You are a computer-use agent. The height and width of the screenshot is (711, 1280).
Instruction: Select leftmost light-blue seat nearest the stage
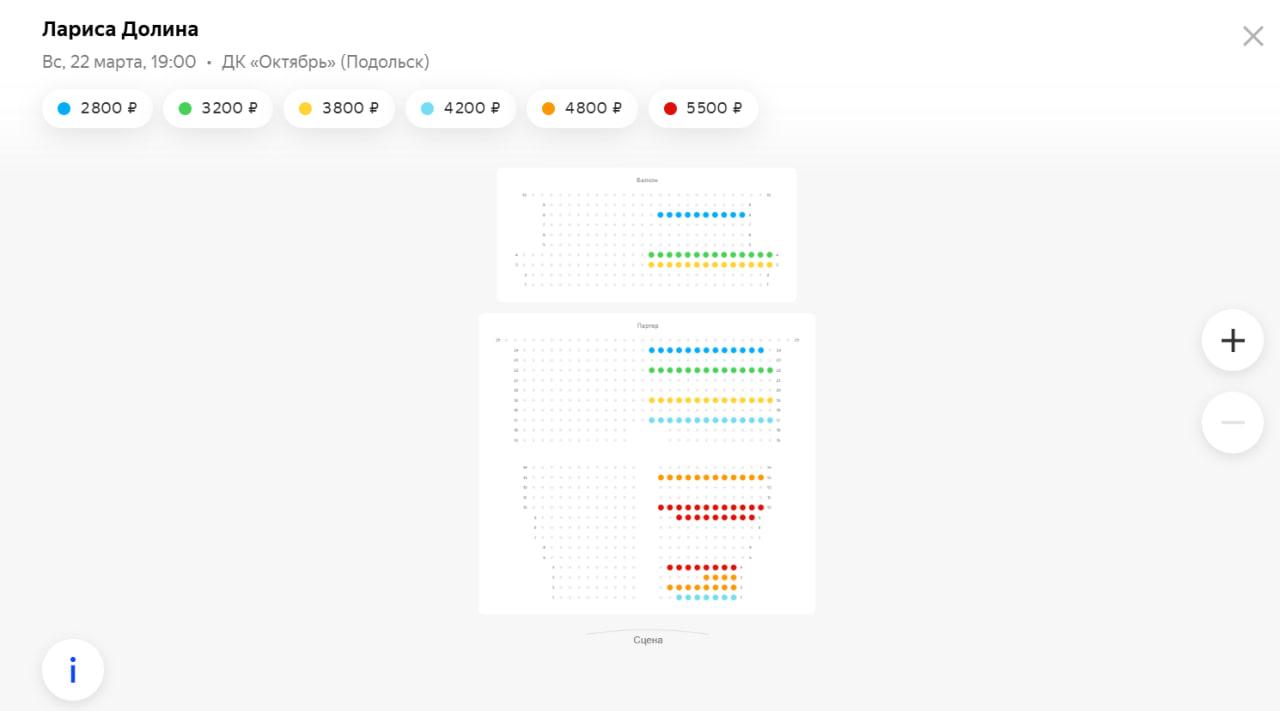(679, 597)
